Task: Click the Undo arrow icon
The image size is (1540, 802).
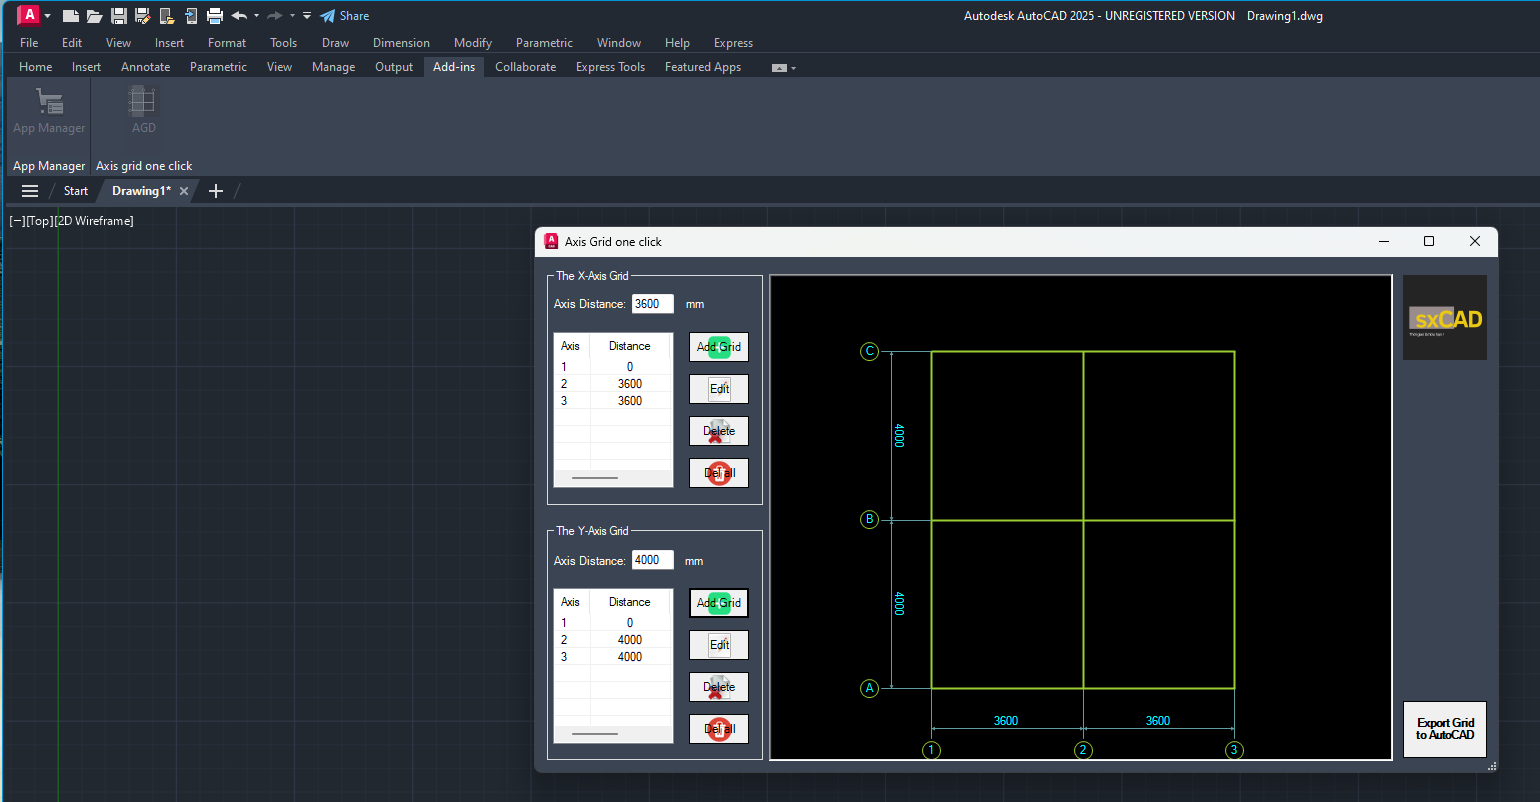Action: pos(239,16)
